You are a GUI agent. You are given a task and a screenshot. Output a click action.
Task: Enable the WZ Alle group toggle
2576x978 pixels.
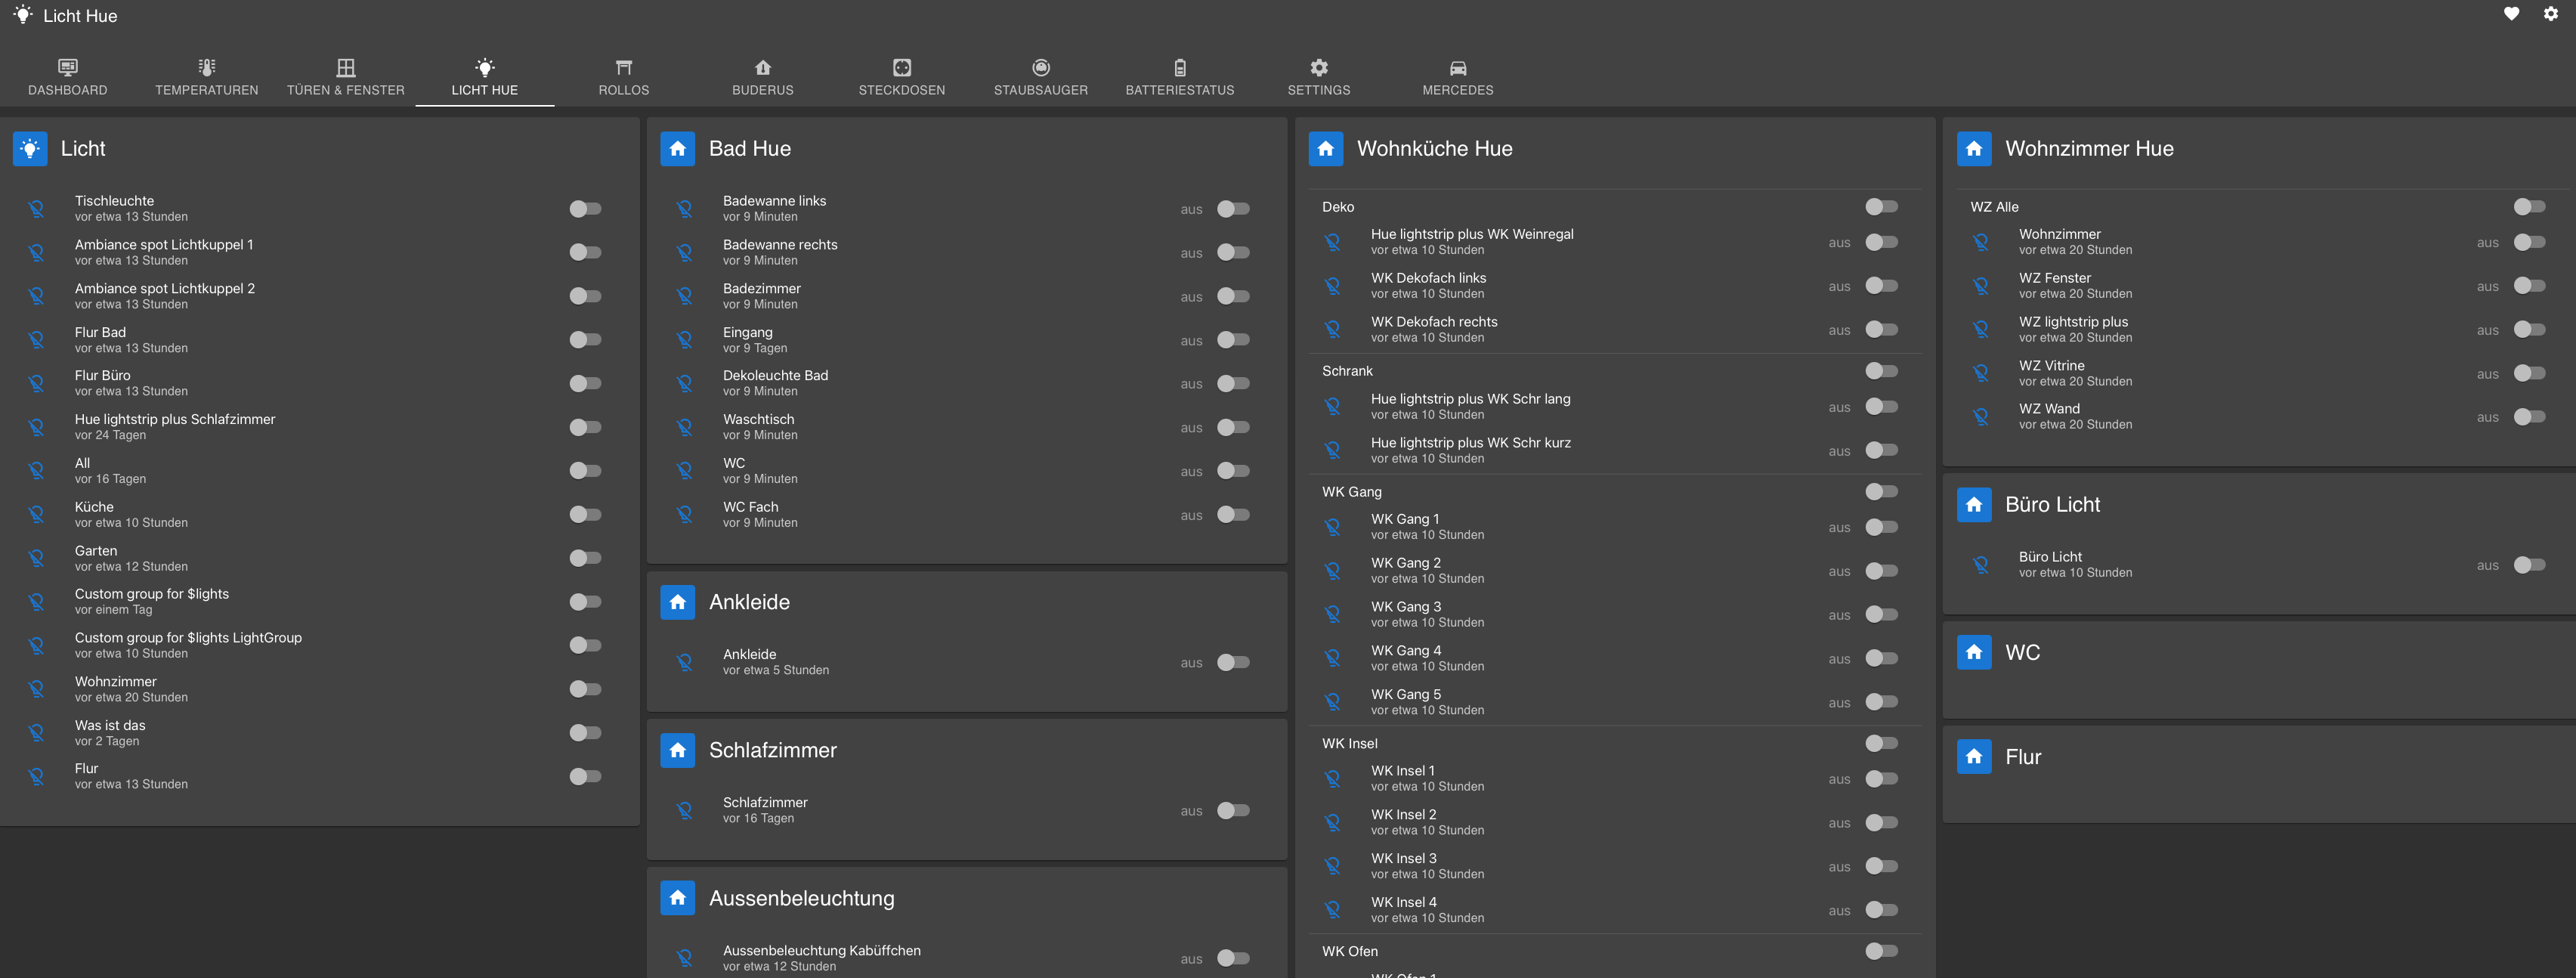tap(2529, 207)
